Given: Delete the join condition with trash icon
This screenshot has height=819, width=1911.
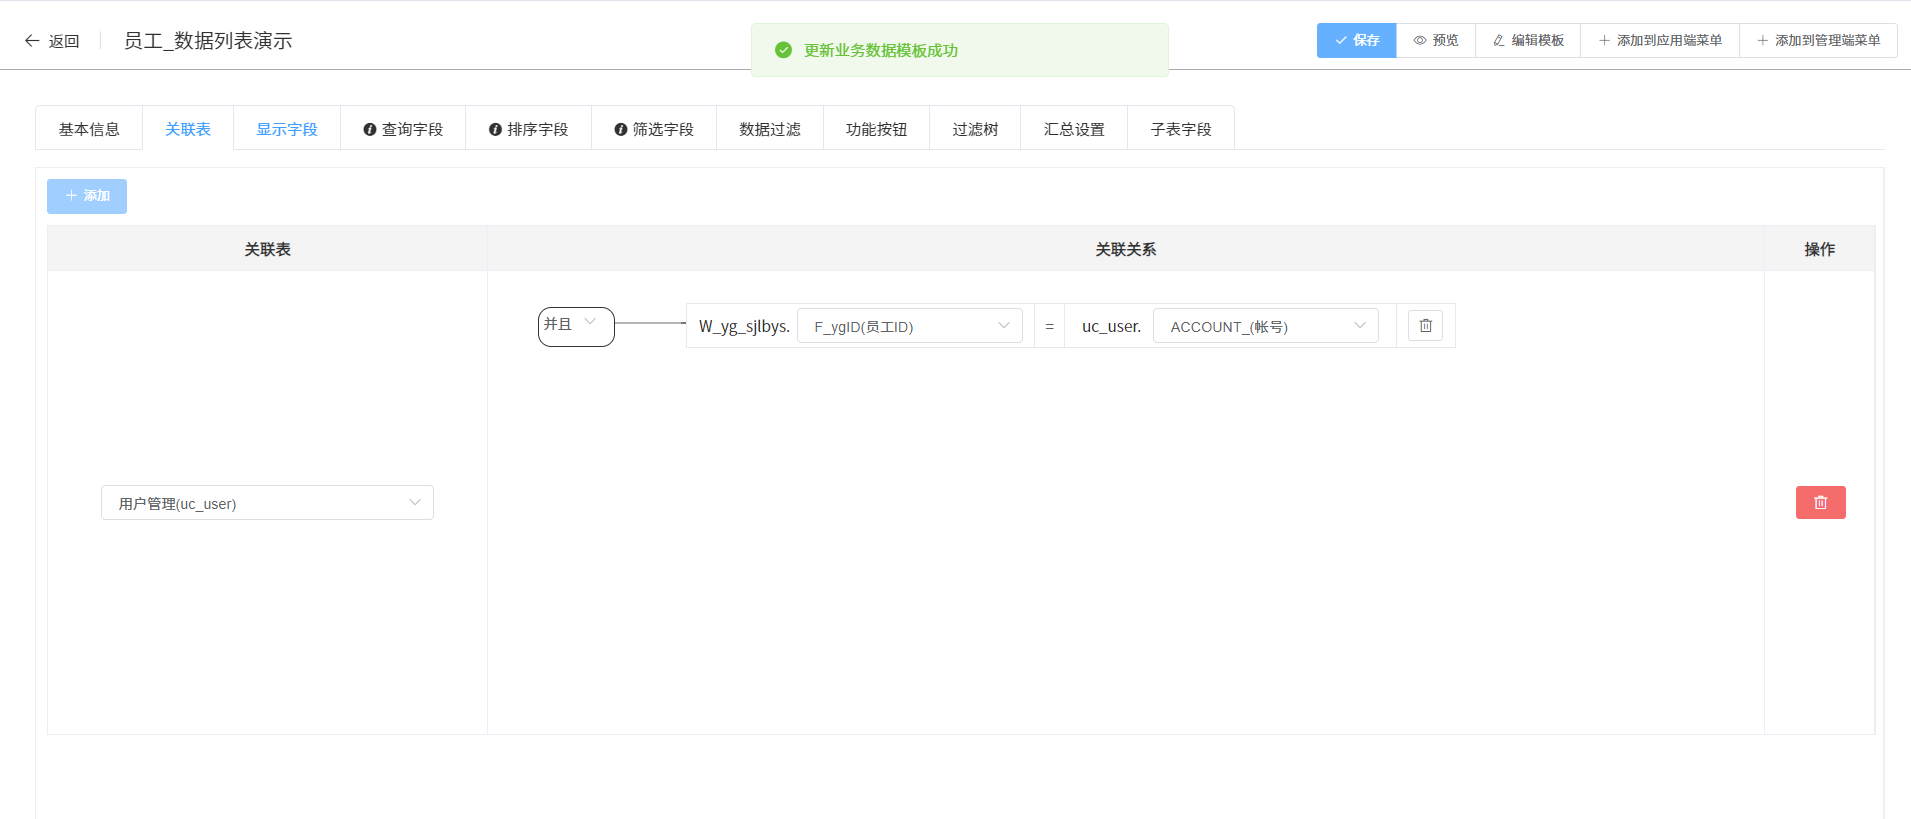Looking at the screenshot, I should point(1425,326).
